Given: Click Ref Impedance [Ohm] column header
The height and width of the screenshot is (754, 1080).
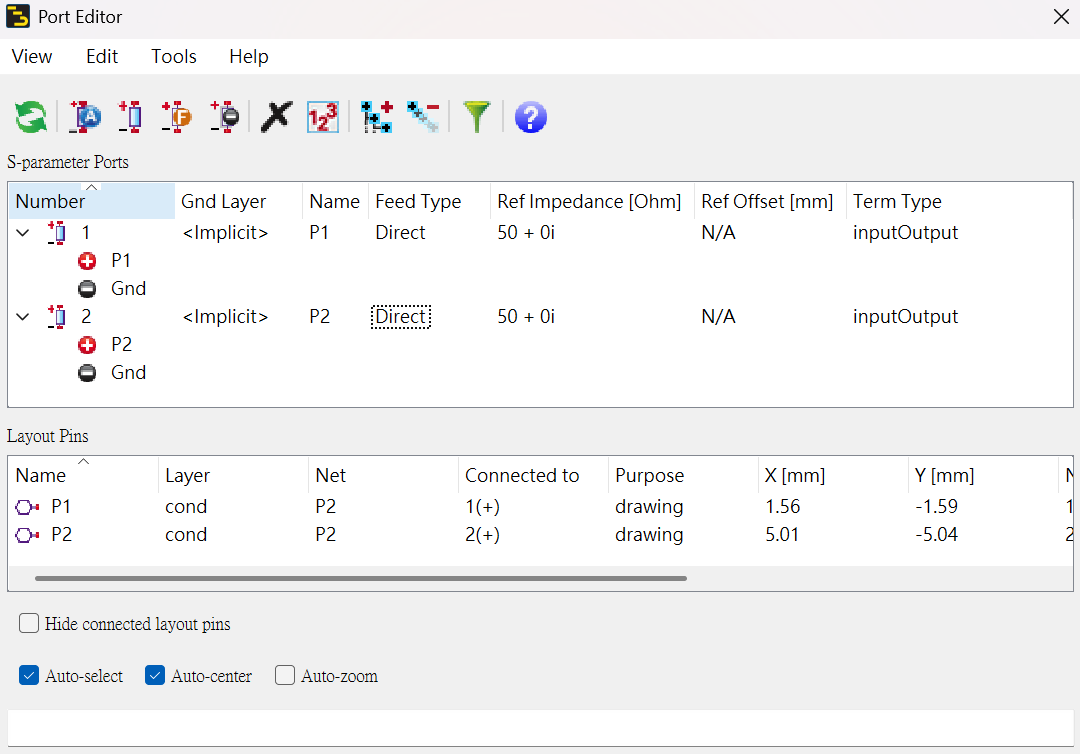Looking at the screenshot, I should [592, 201].
